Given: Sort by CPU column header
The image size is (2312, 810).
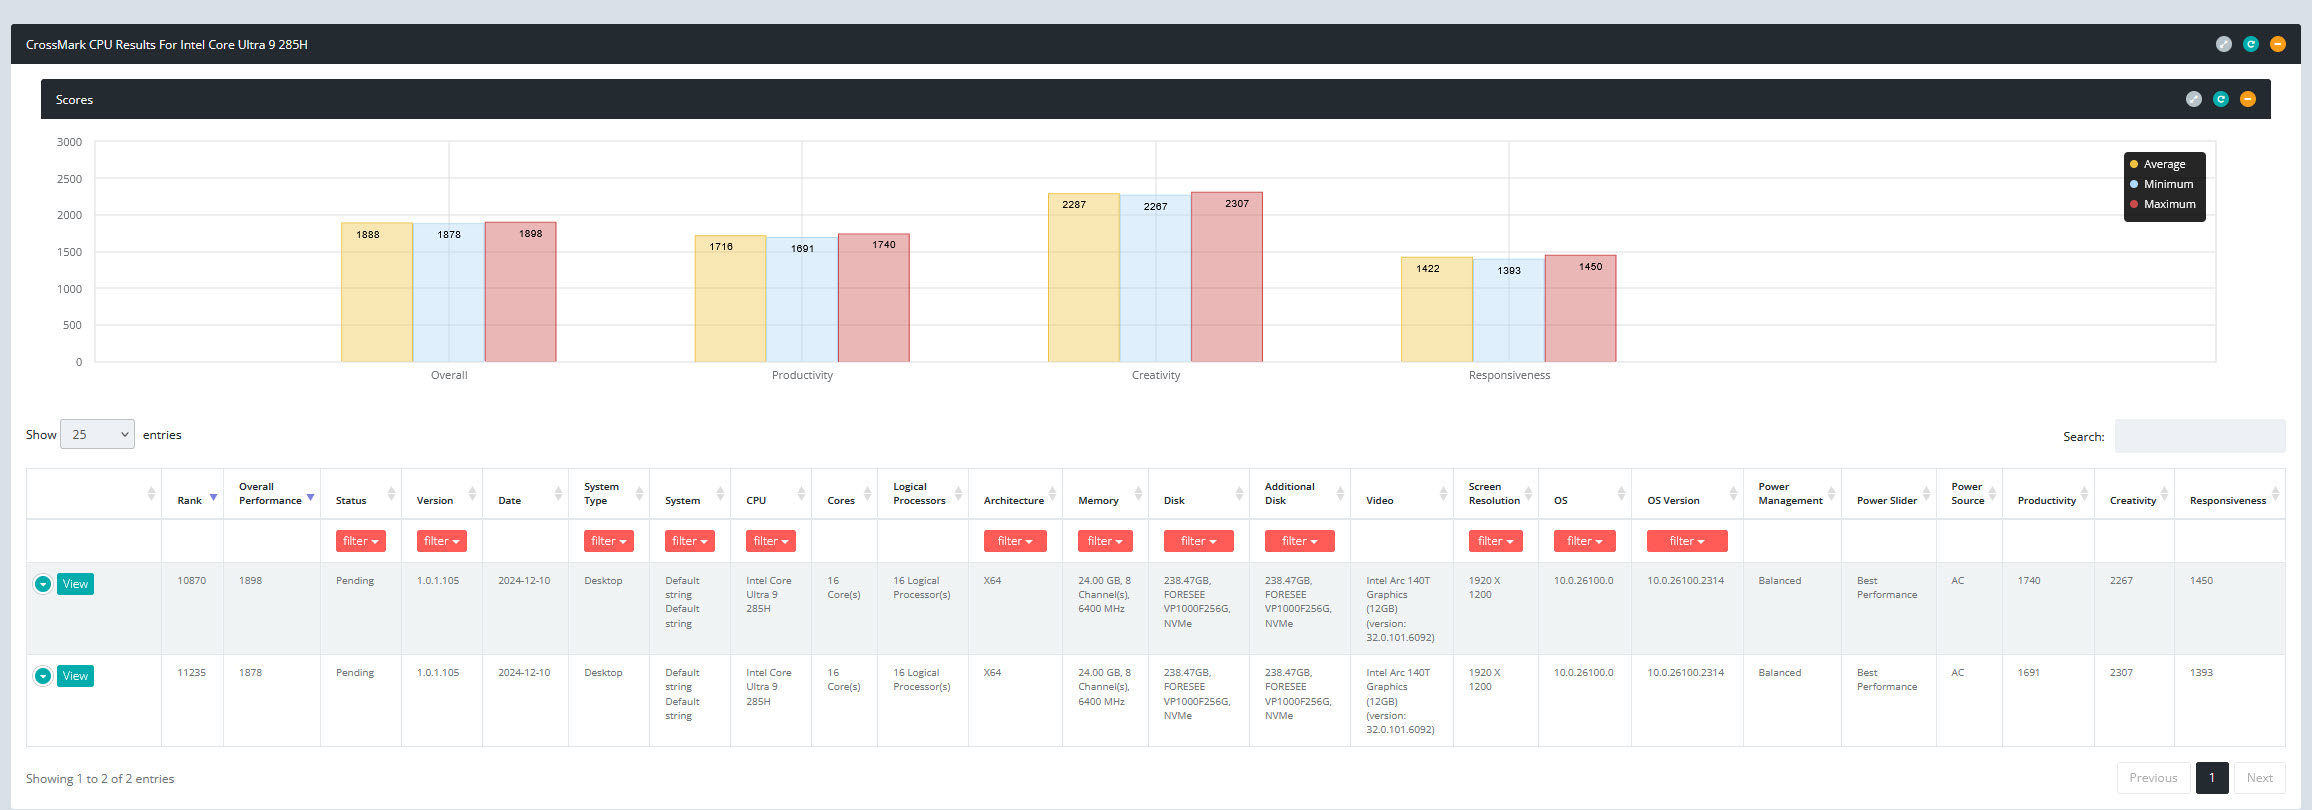Looking at the screenshot, I should pyautogui.click(x=771, y=494).
